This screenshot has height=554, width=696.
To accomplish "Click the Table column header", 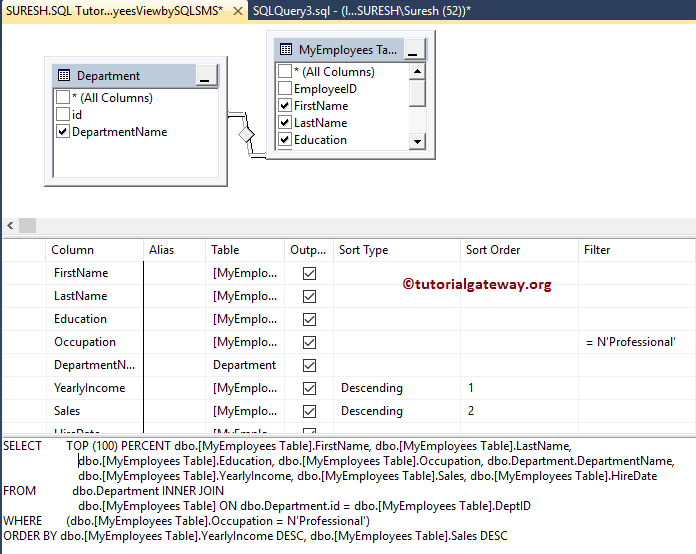I will 245,250.
